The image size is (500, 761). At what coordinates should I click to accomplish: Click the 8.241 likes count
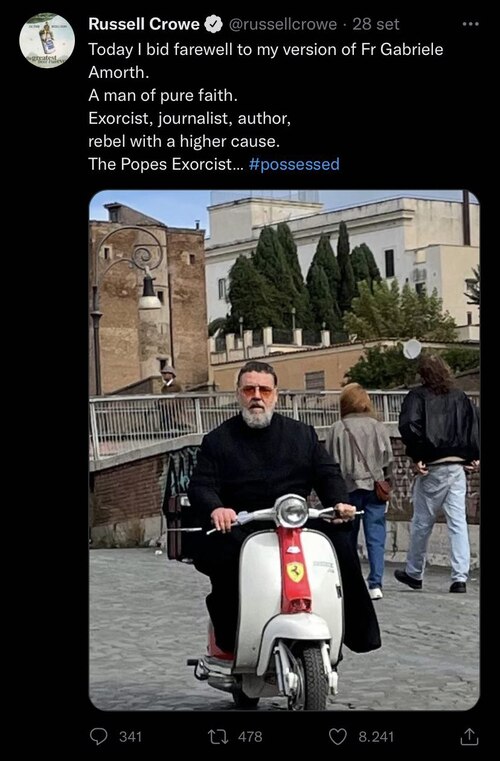point(376,737)
